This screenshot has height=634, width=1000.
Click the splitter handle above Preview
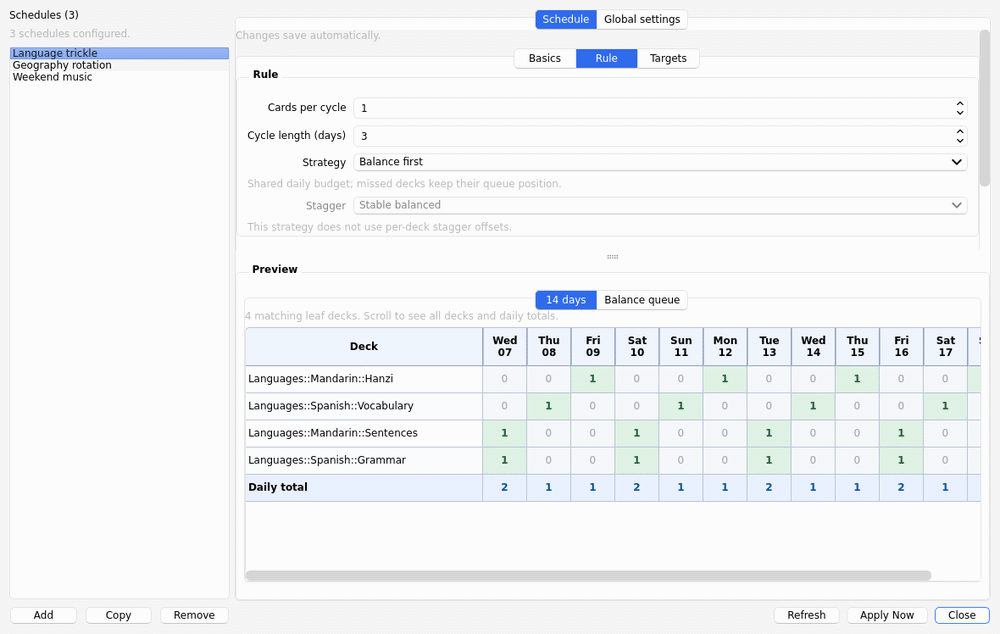[612, 256]
